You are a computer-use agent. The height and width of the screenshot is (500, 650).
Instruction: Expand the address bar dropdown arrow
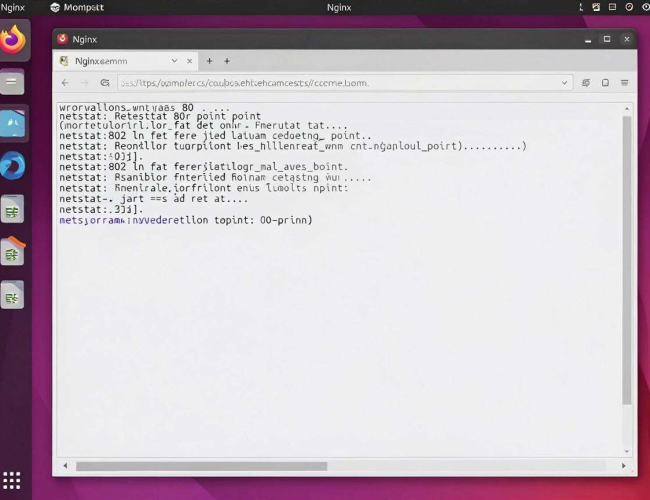[x=564, y=83]
